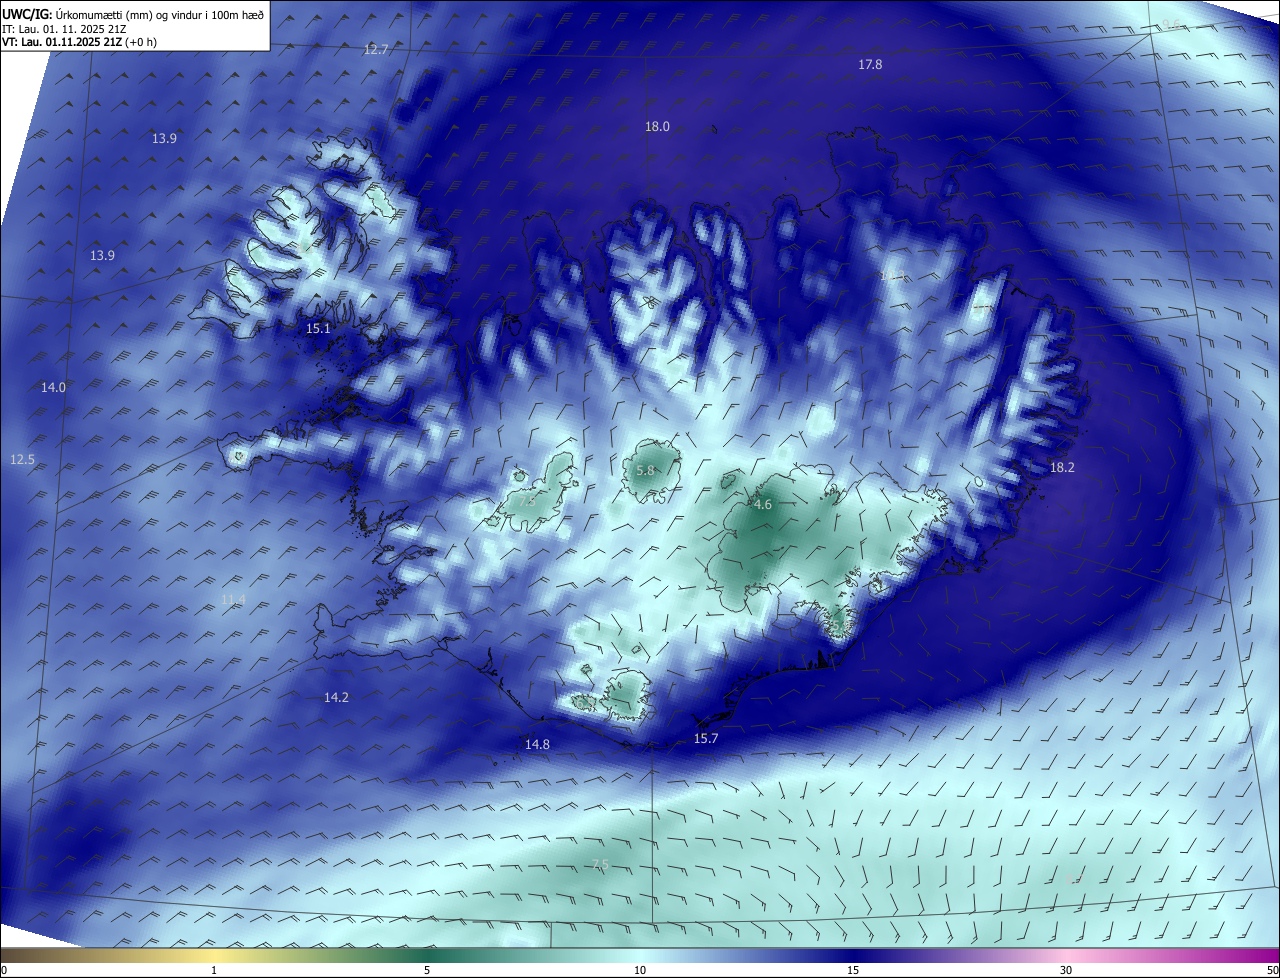This screenshot has width=1280, height=978.
Task: Click the colorbar tick labeled 30
Action: coord(1066,970)
